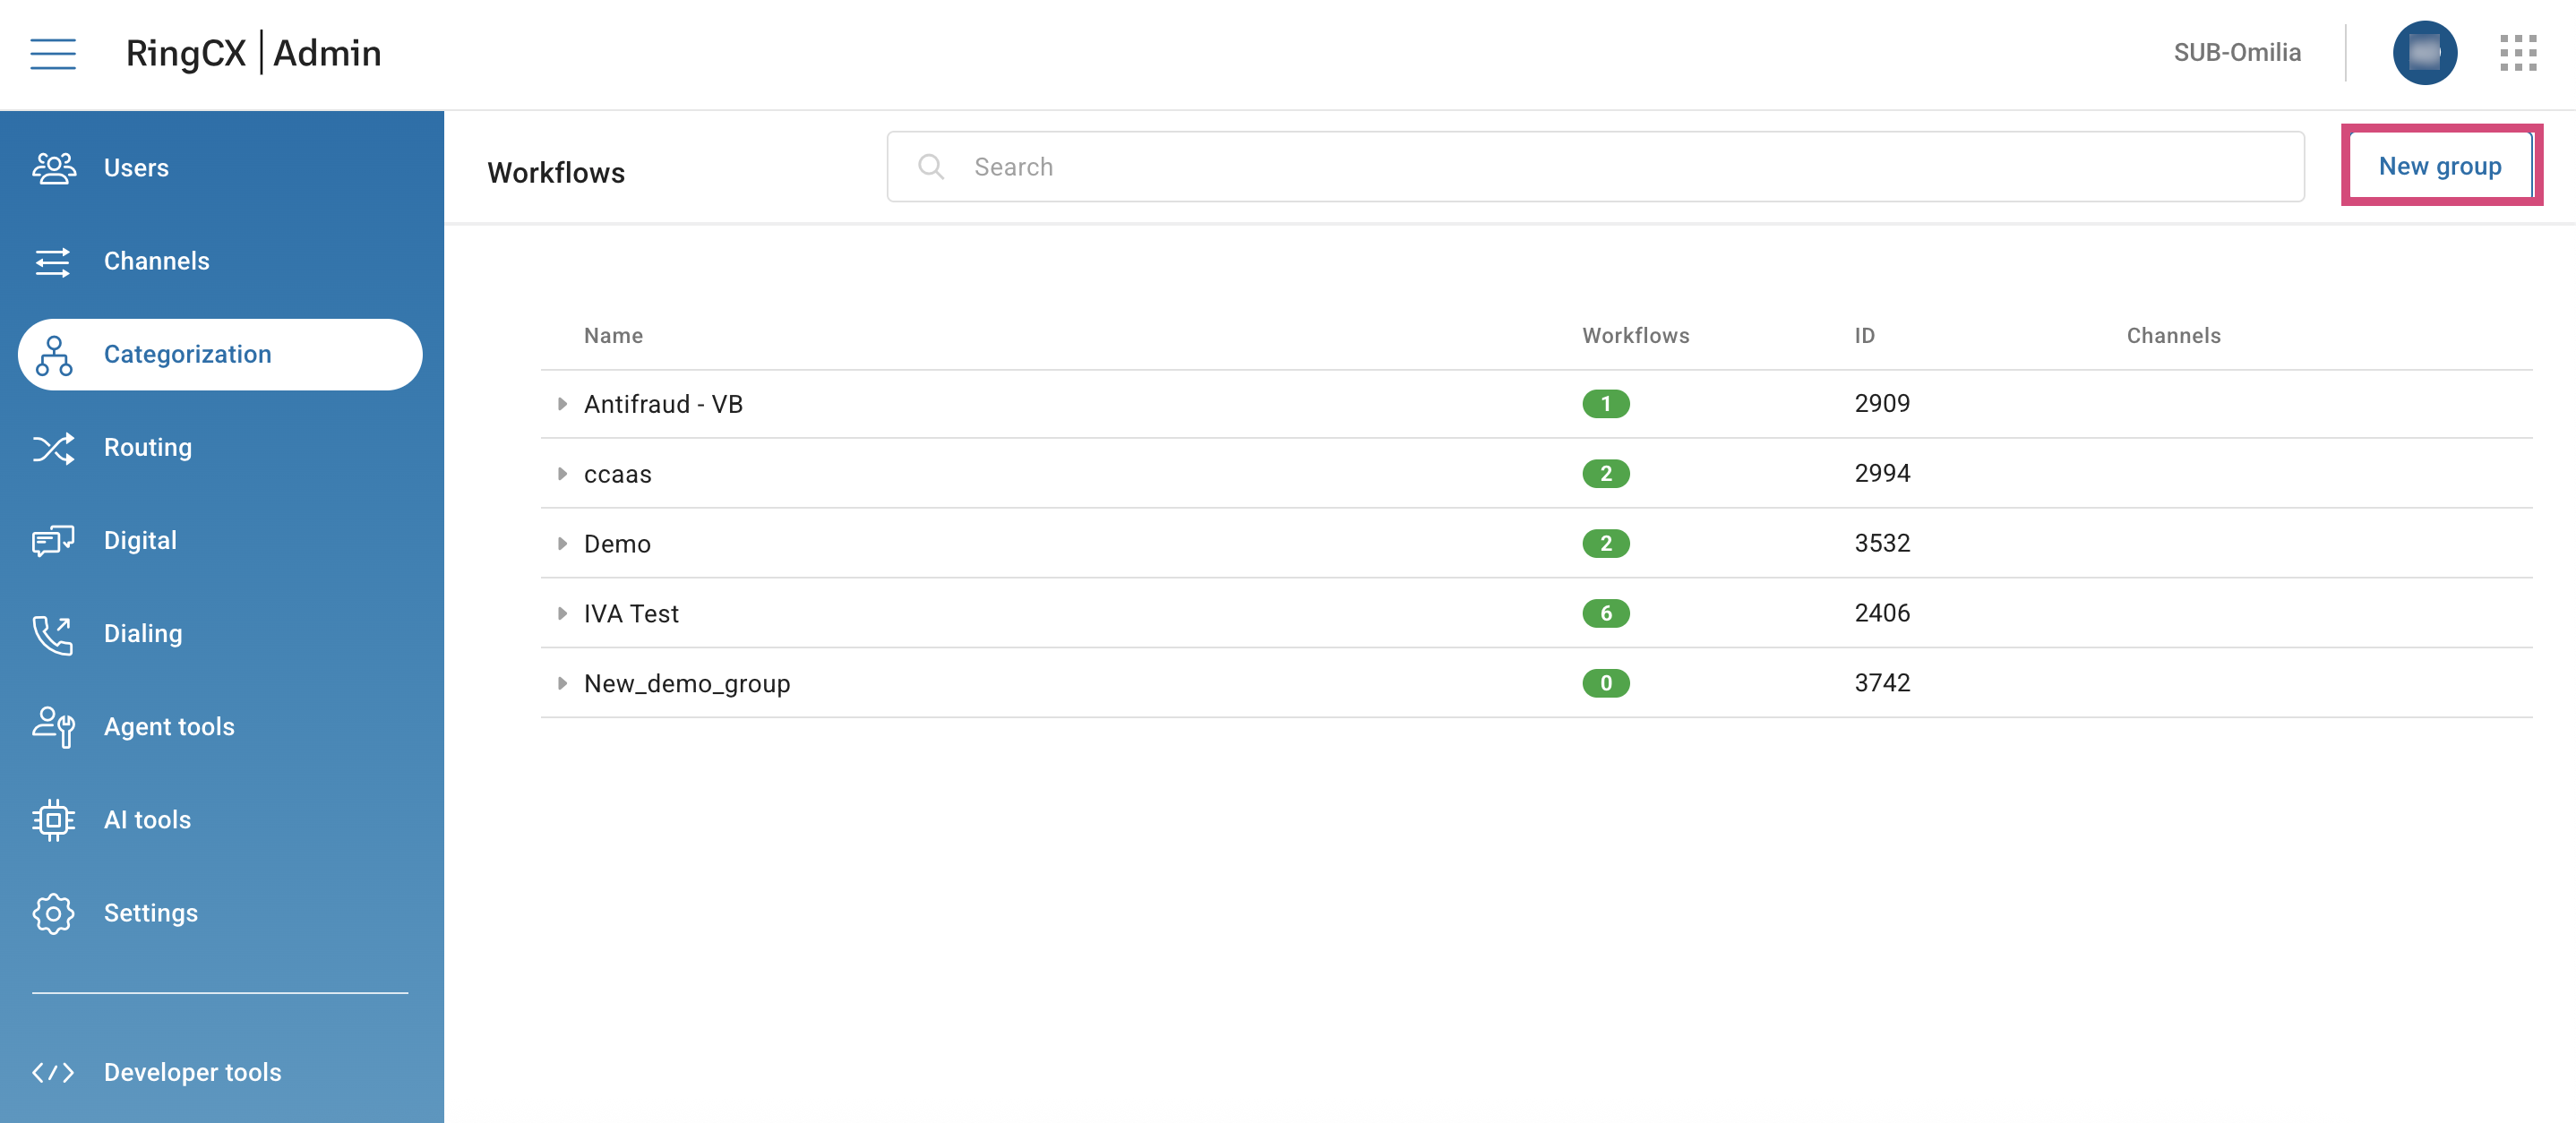Click the Developer tools code icon
Screen dimensions: 2576x1123
pos(53,1072)
